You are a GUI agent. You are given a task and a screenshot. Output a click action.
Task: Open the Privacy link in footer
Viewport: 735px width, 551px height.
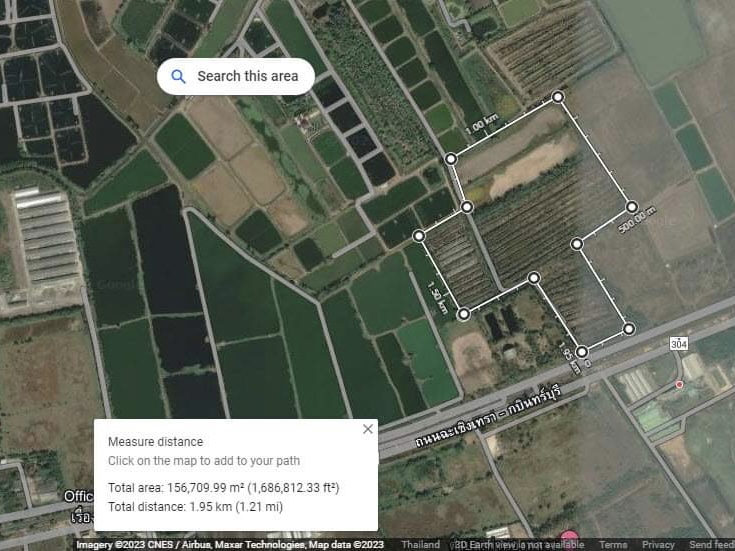[x=658, y=544]
